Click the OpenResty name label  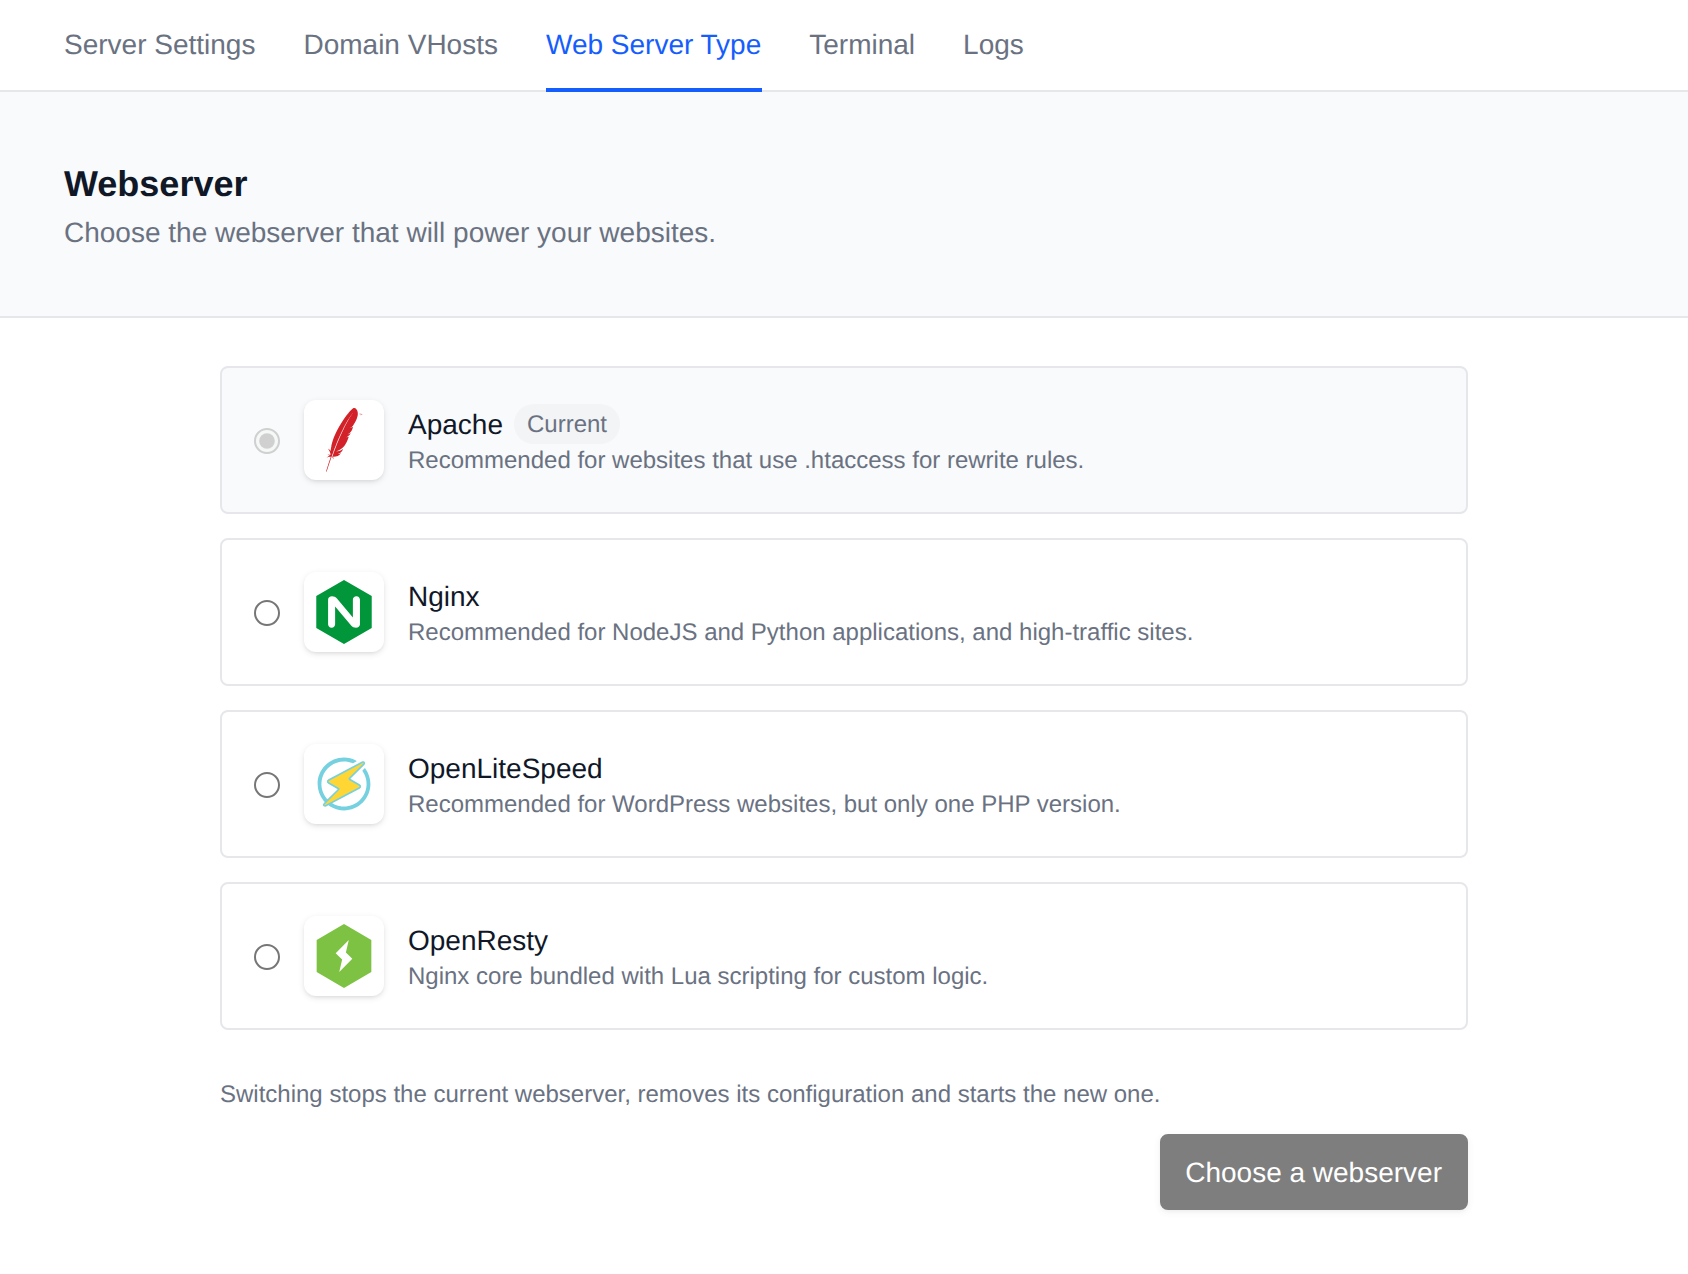[x=478, y=940]
